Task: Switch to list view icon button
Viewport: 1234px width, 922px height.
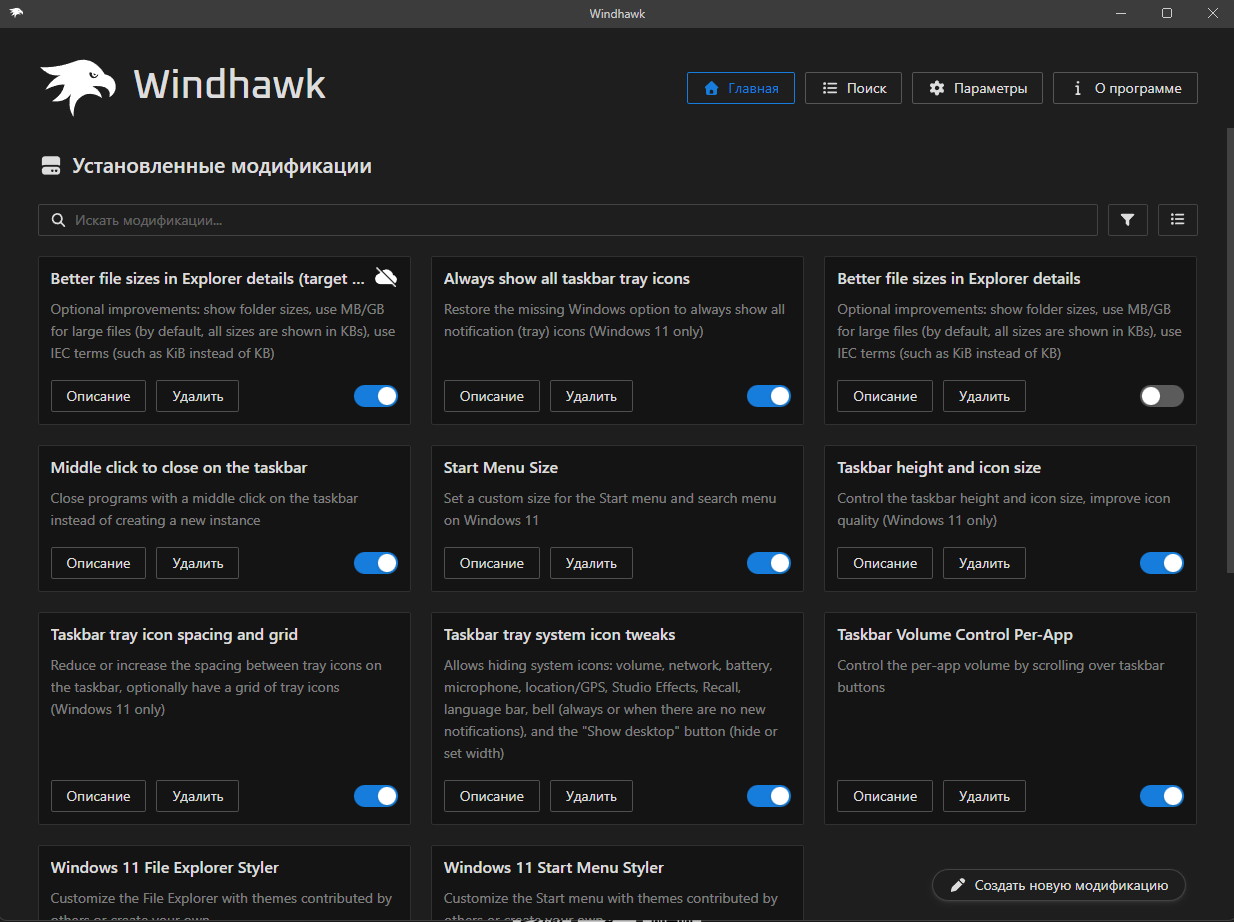Action: pyautogui.click(x=1178, y=220)
